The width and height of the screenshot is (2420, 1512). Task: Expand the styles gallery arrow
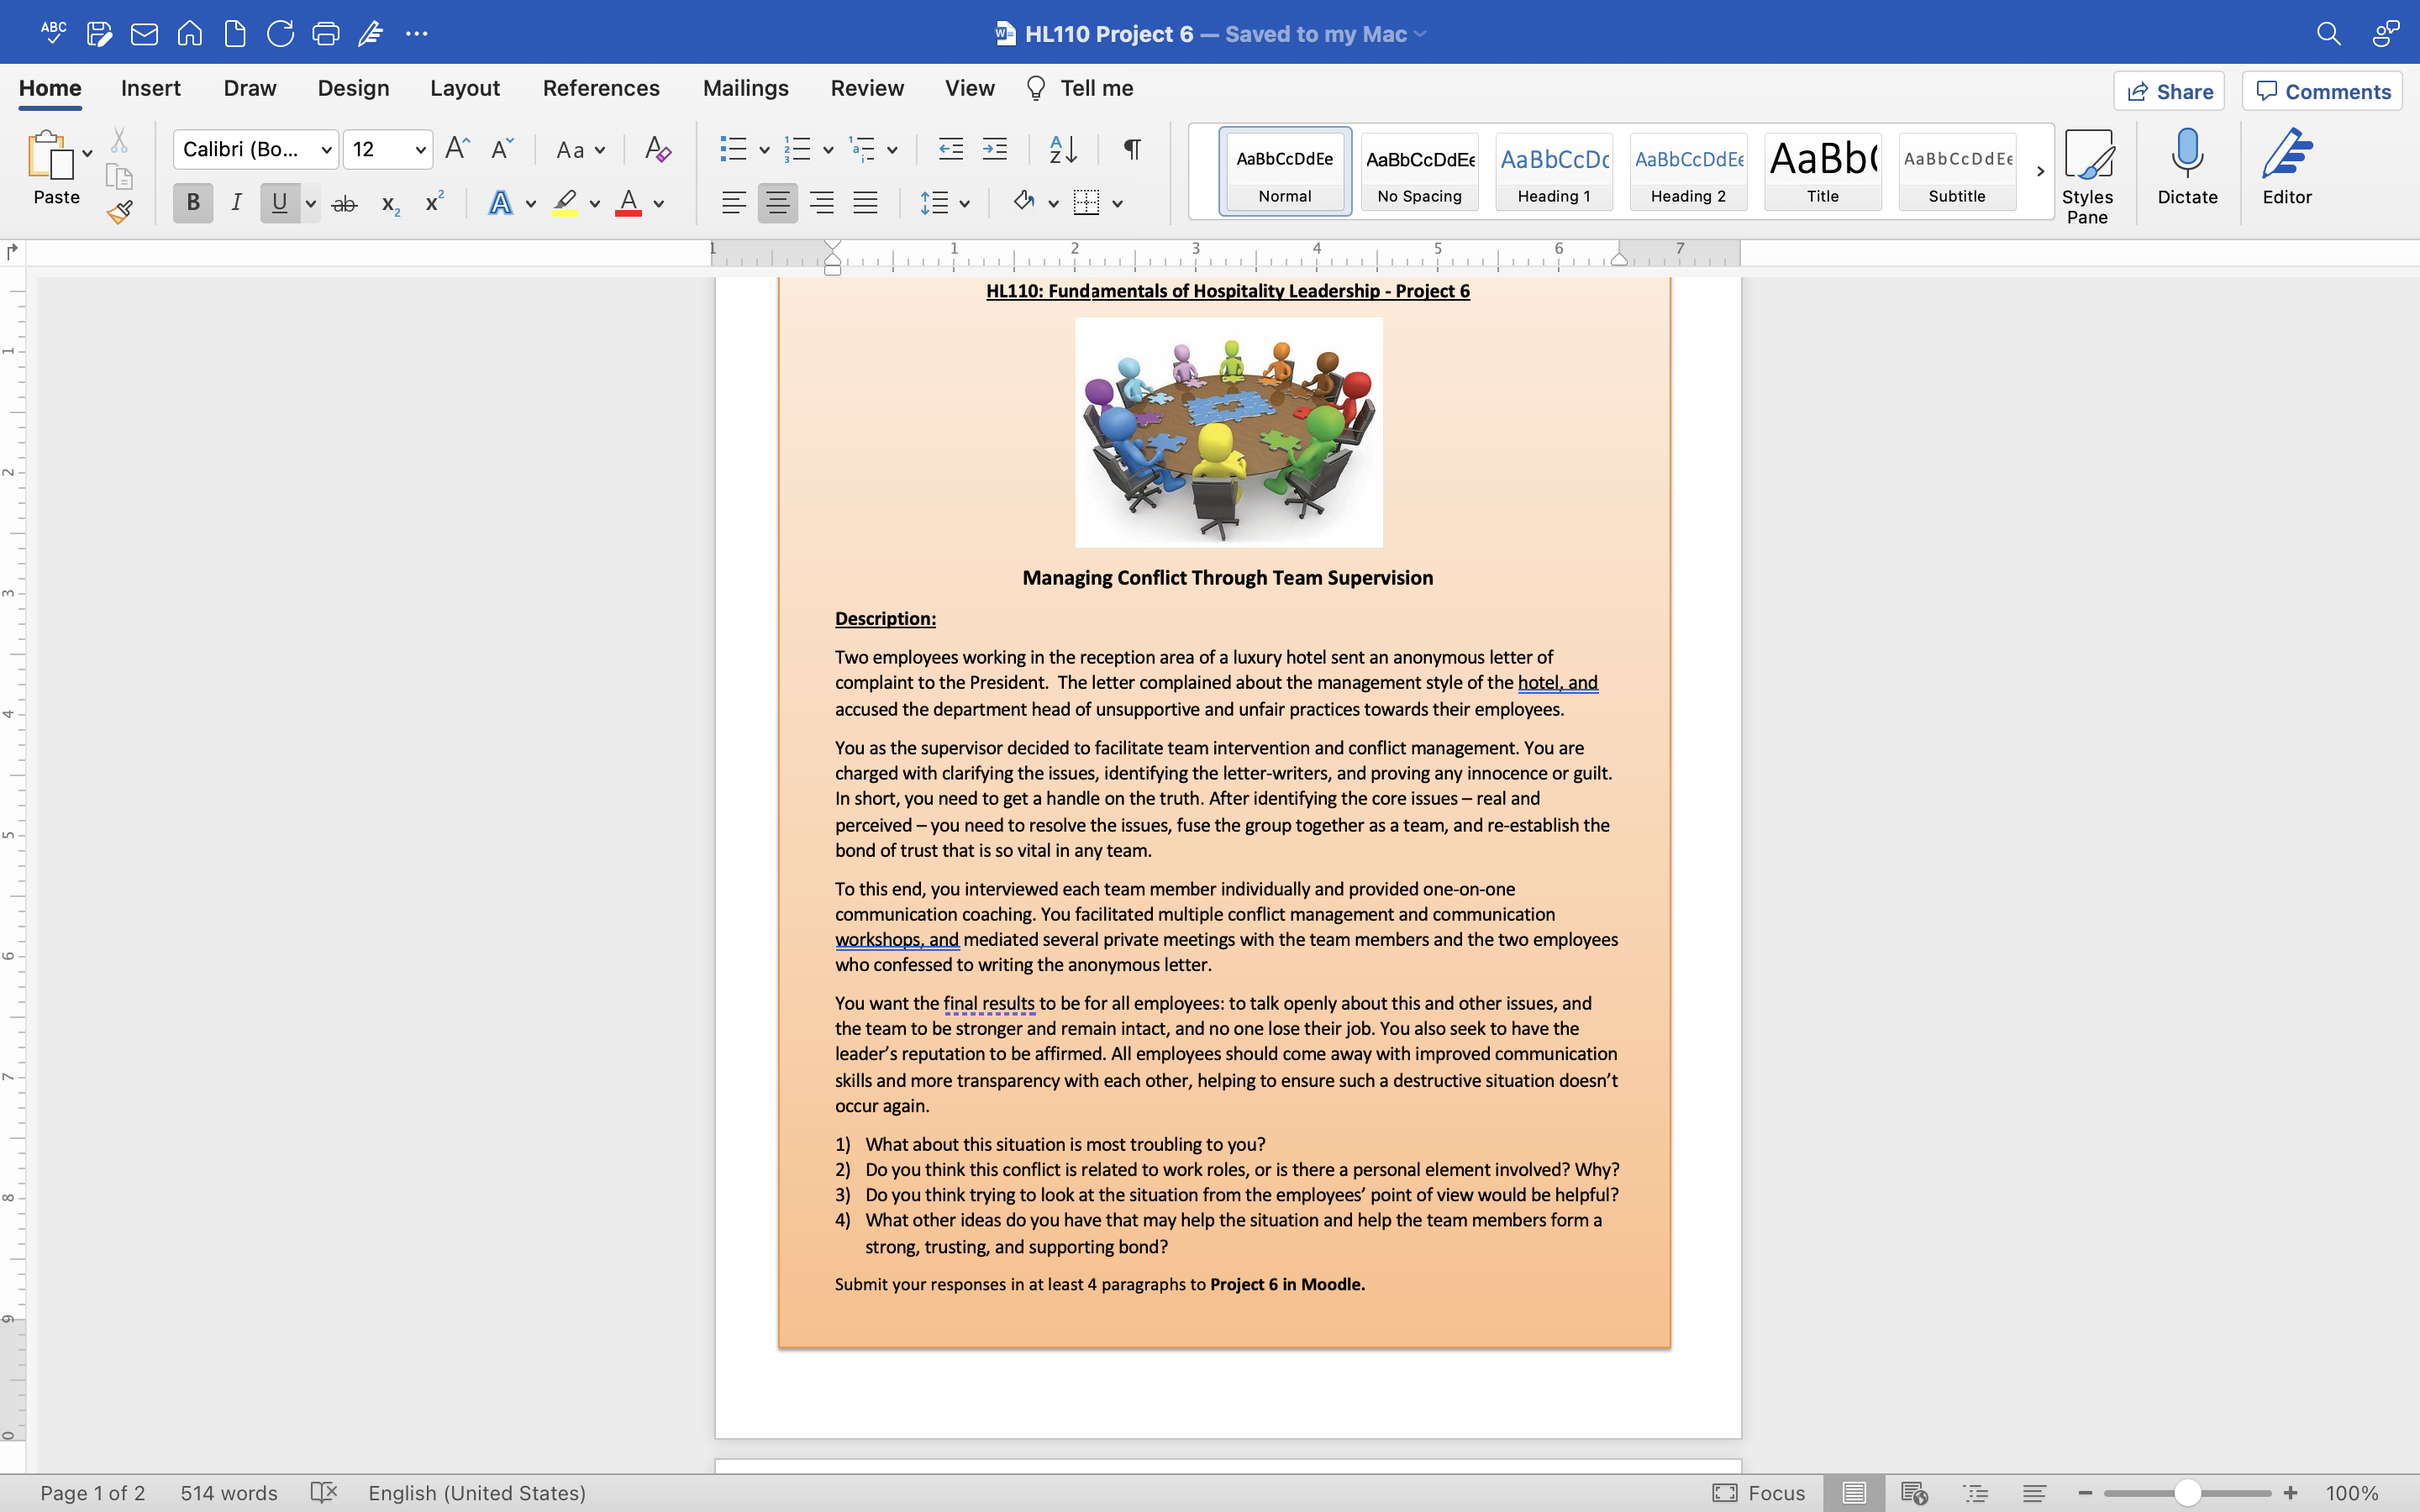click(2040, 171)
